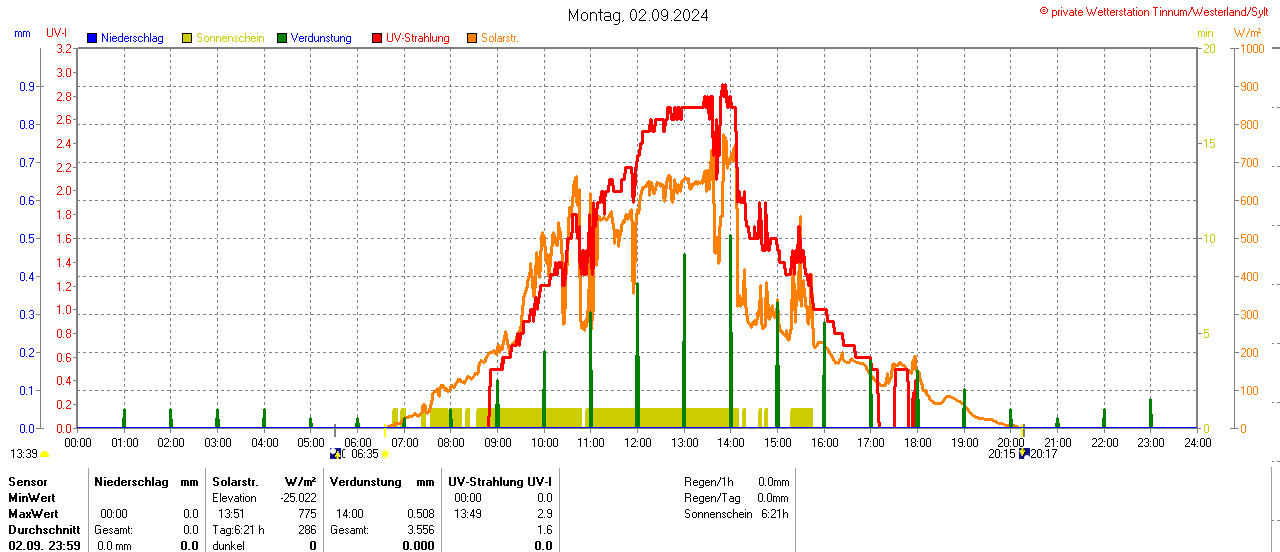Click the sunrise sun icon beside 06:35

(x=385, y=454)
